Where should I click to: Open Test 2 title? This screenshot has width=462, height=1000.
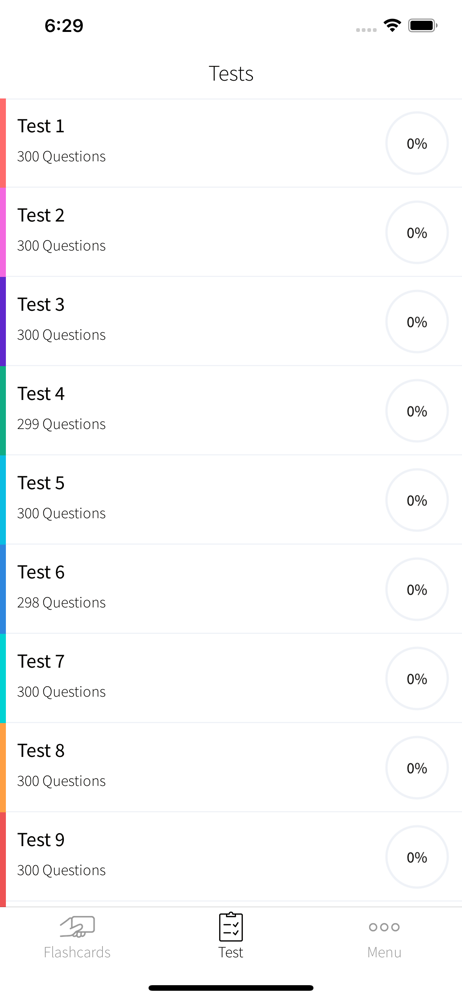41,216
